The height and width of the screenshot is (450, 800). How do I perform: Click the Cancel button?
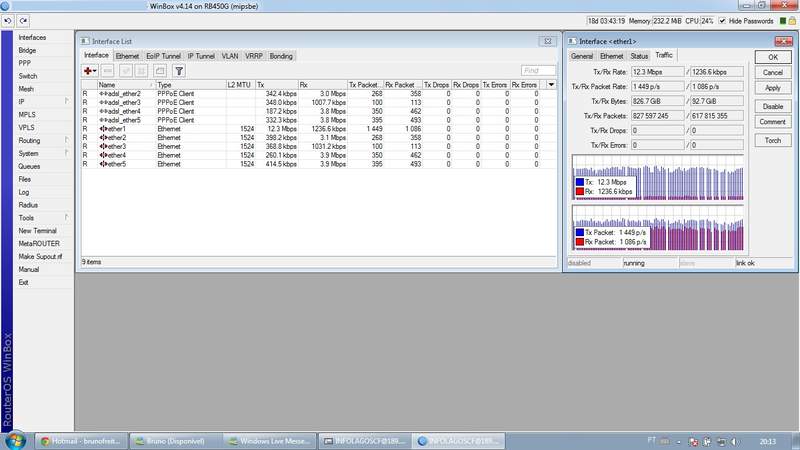773,72
